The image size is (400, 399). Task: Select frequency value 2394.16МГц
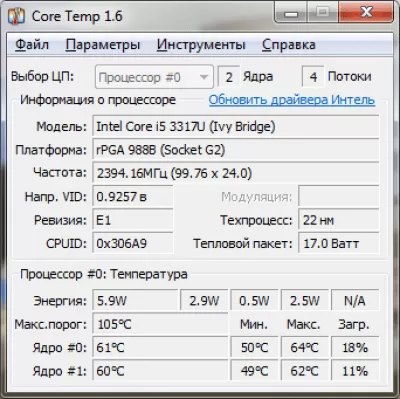point(236,173)
